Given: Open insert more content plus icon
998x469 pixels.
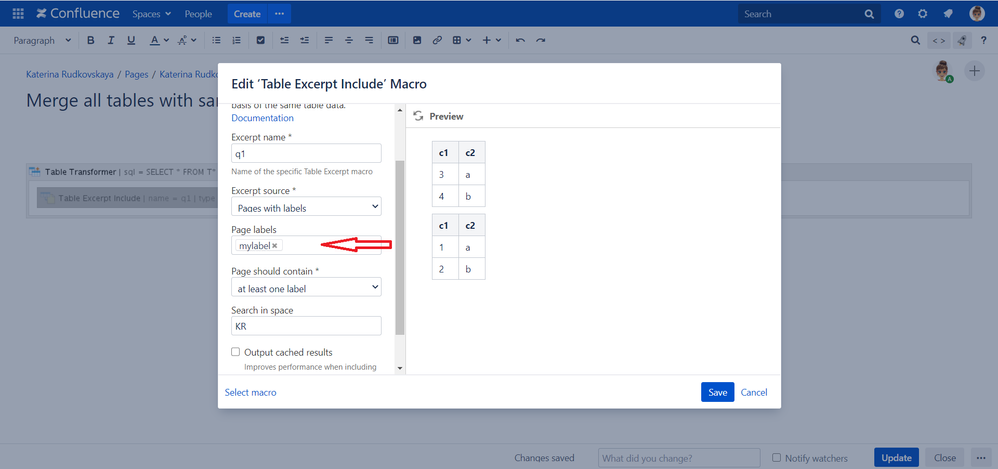Looking at the screenshot, I should [487, 40].
